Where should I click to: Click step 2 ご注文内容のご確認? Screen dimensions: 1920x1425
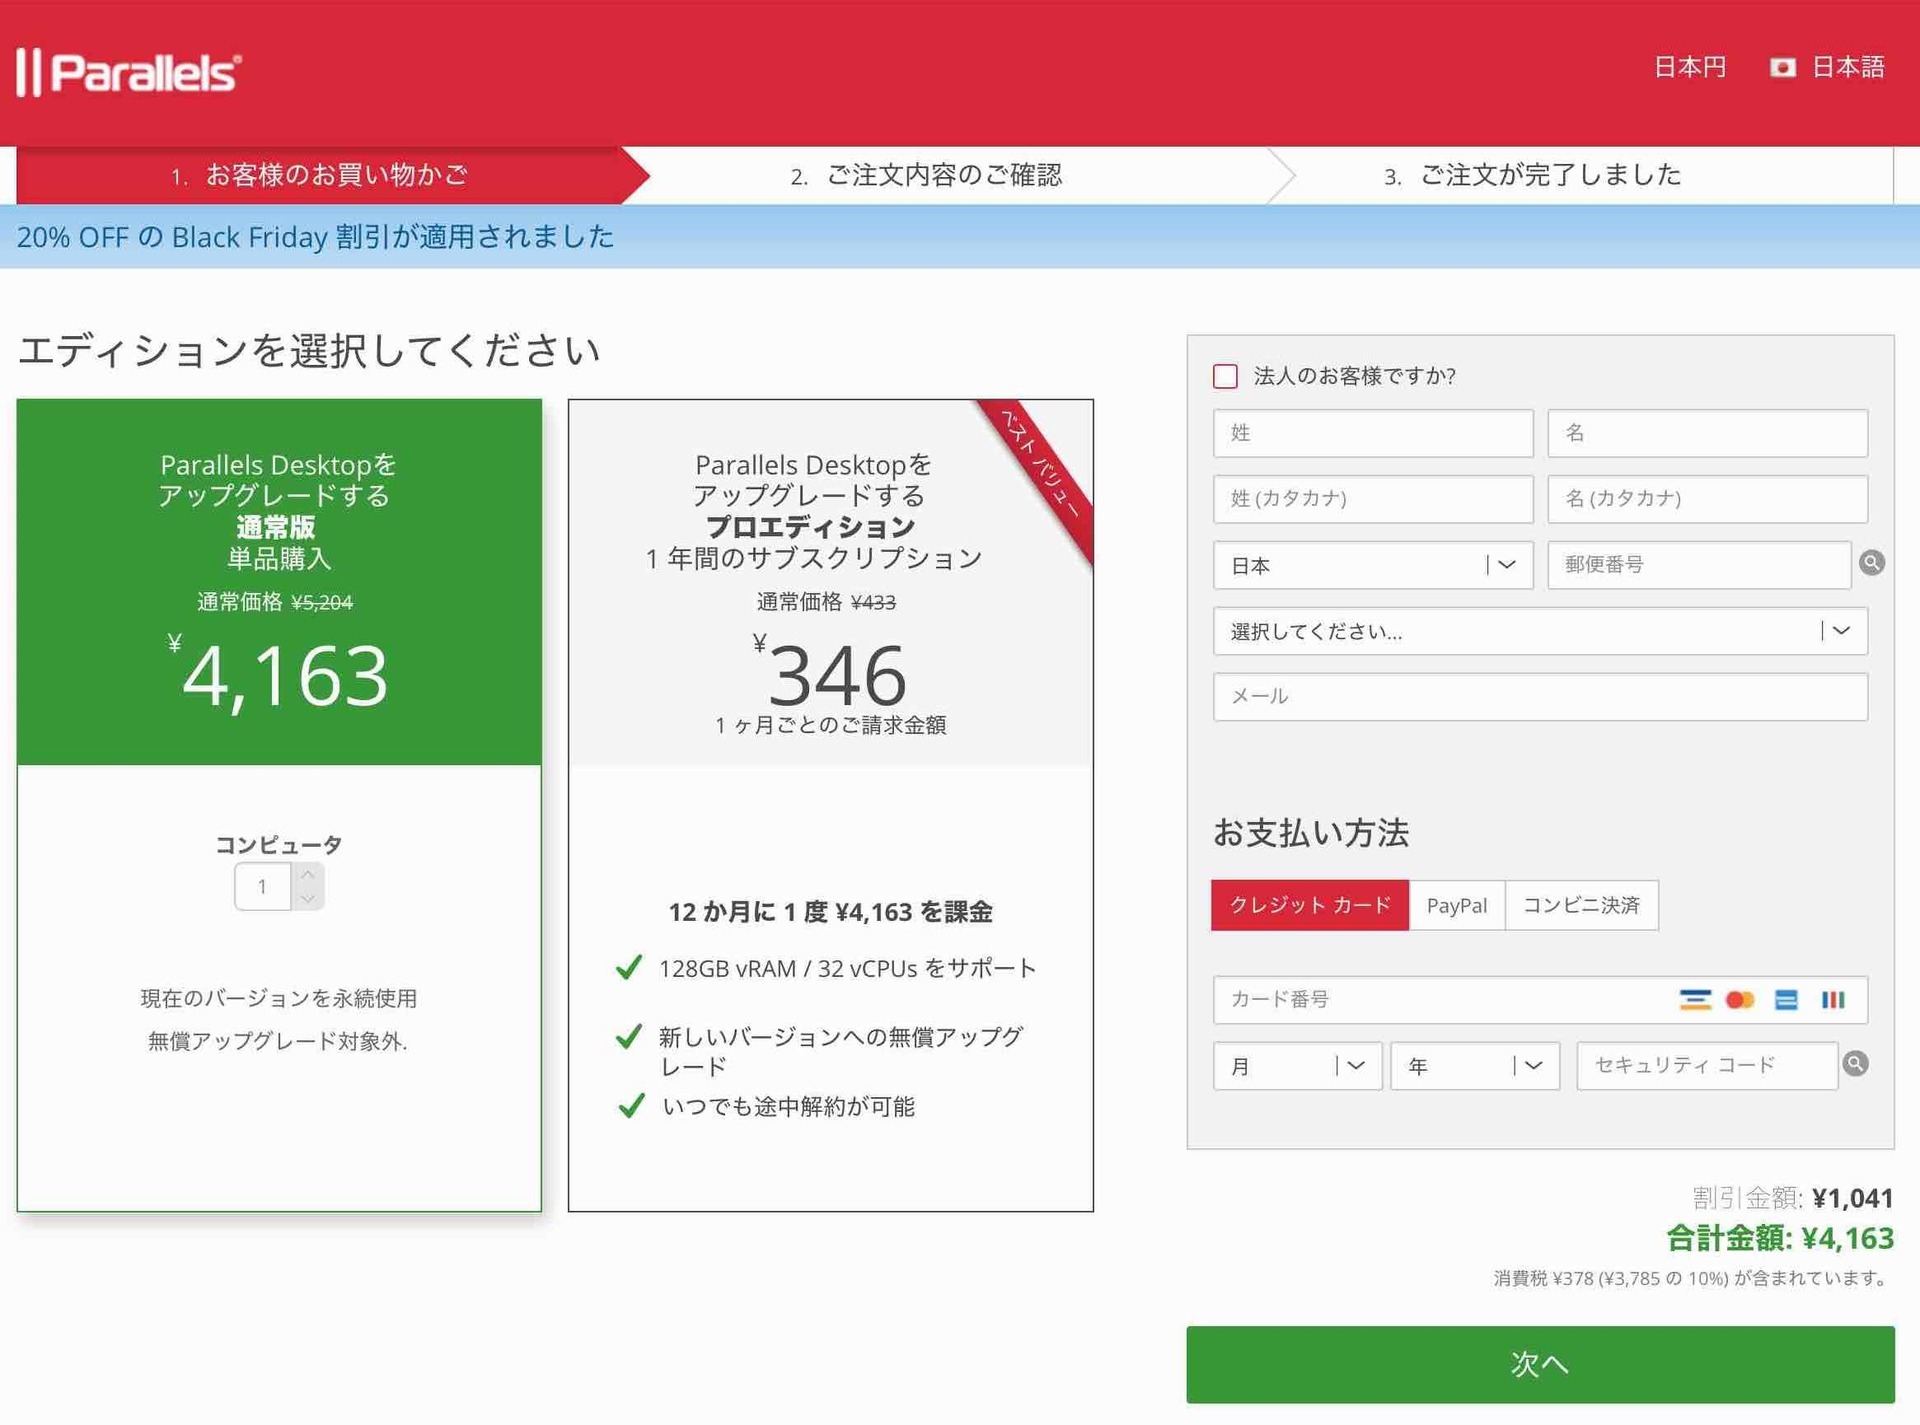point(926,176)
